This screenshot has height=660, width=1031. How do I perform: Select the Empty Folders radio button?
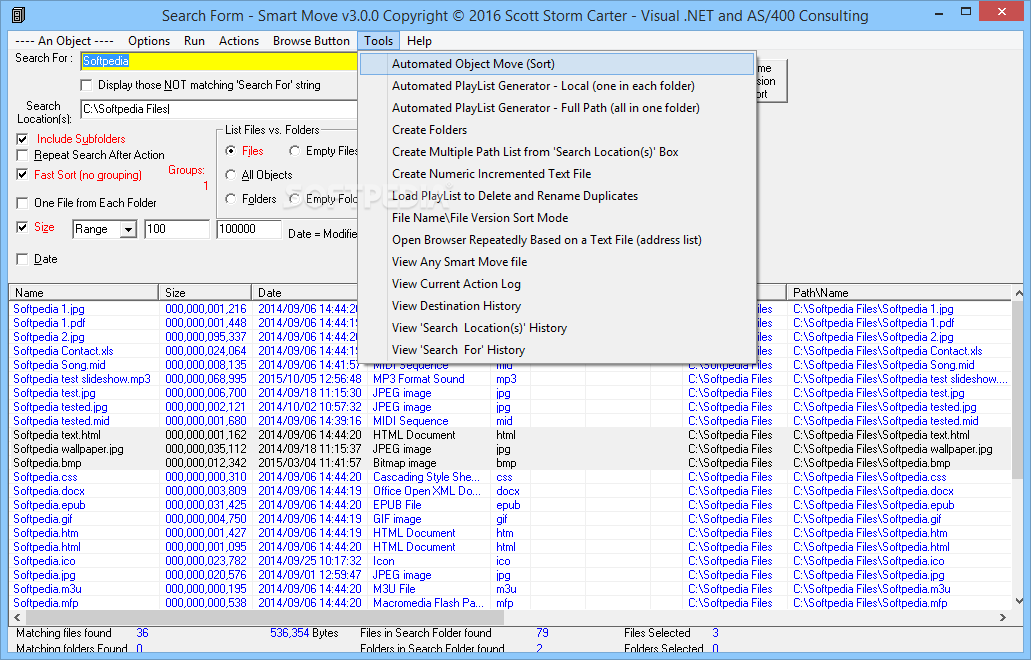295,199
